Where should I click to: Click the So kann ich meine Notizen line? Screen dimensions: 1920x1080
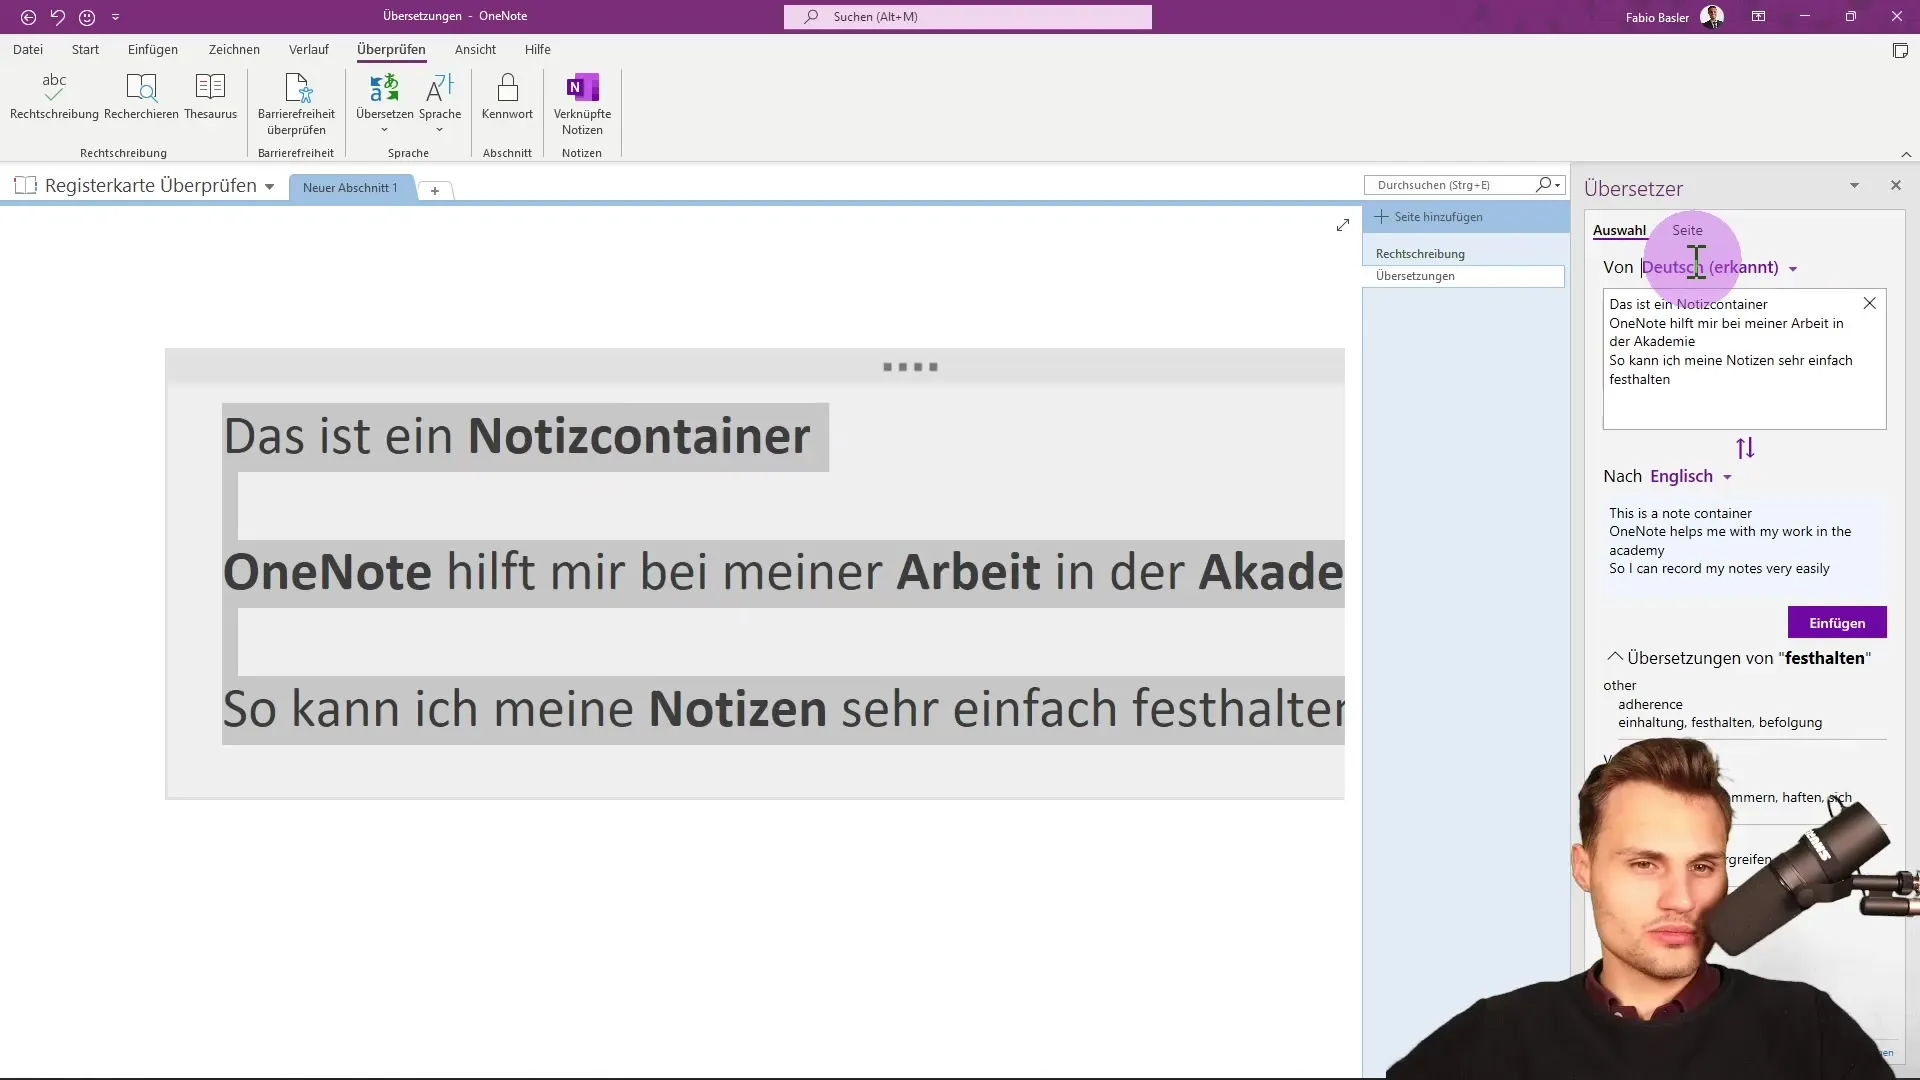pos(783,709)
